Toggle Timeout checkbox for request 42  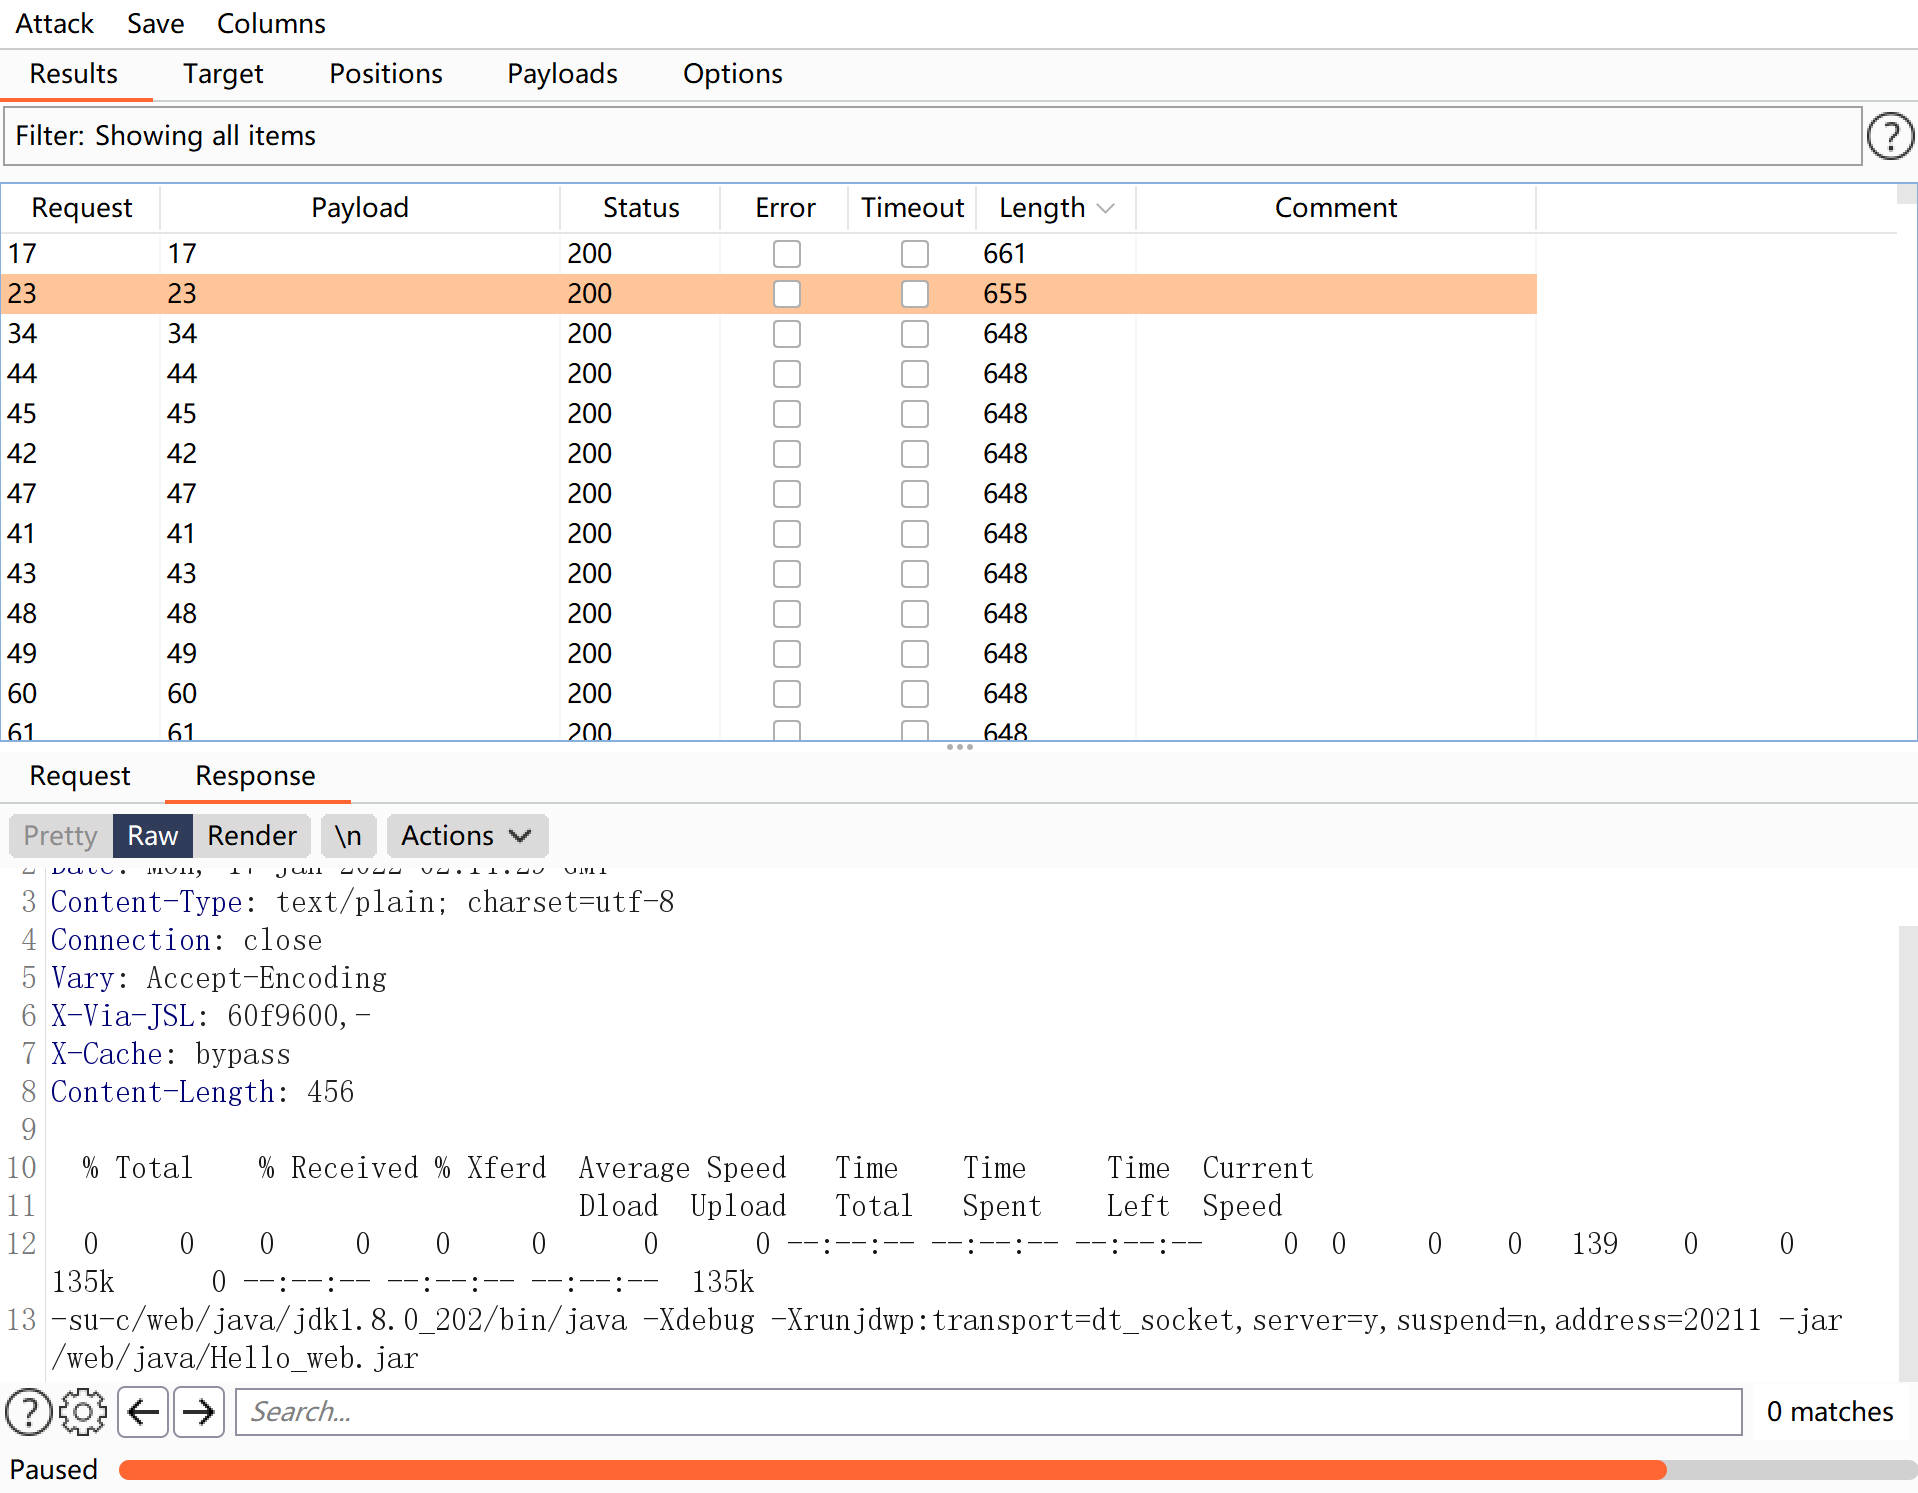tap(915, 454)
